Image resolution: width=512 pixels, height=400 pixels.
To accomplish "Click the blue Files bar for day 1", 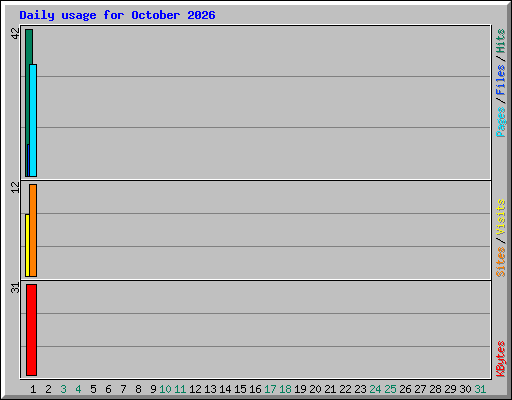I will coord(28,160).
